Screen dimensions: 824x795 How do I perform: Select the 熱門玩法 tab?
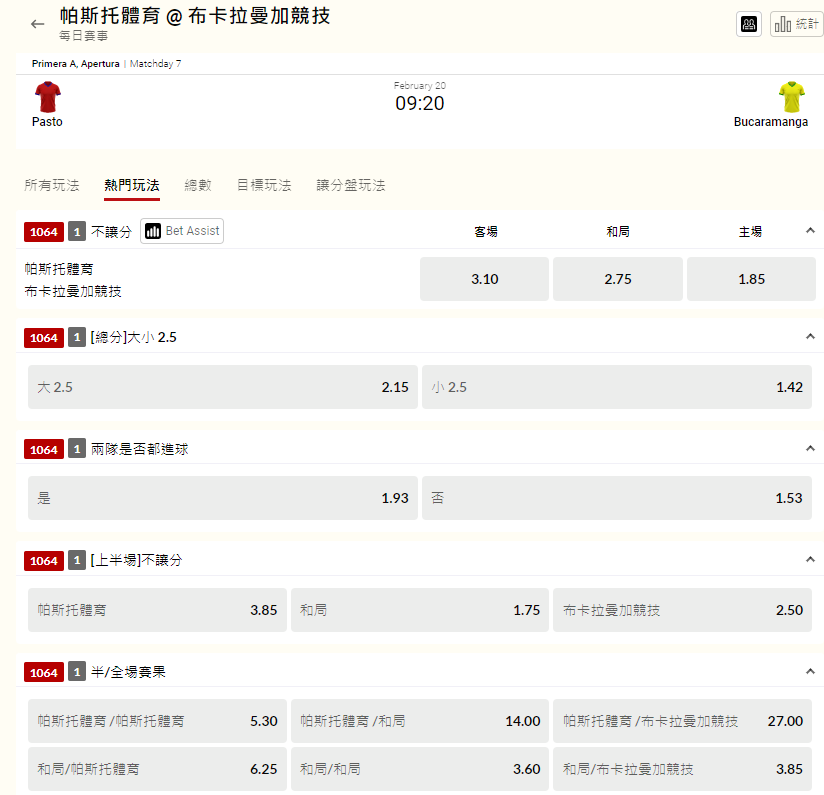(132, 185)
